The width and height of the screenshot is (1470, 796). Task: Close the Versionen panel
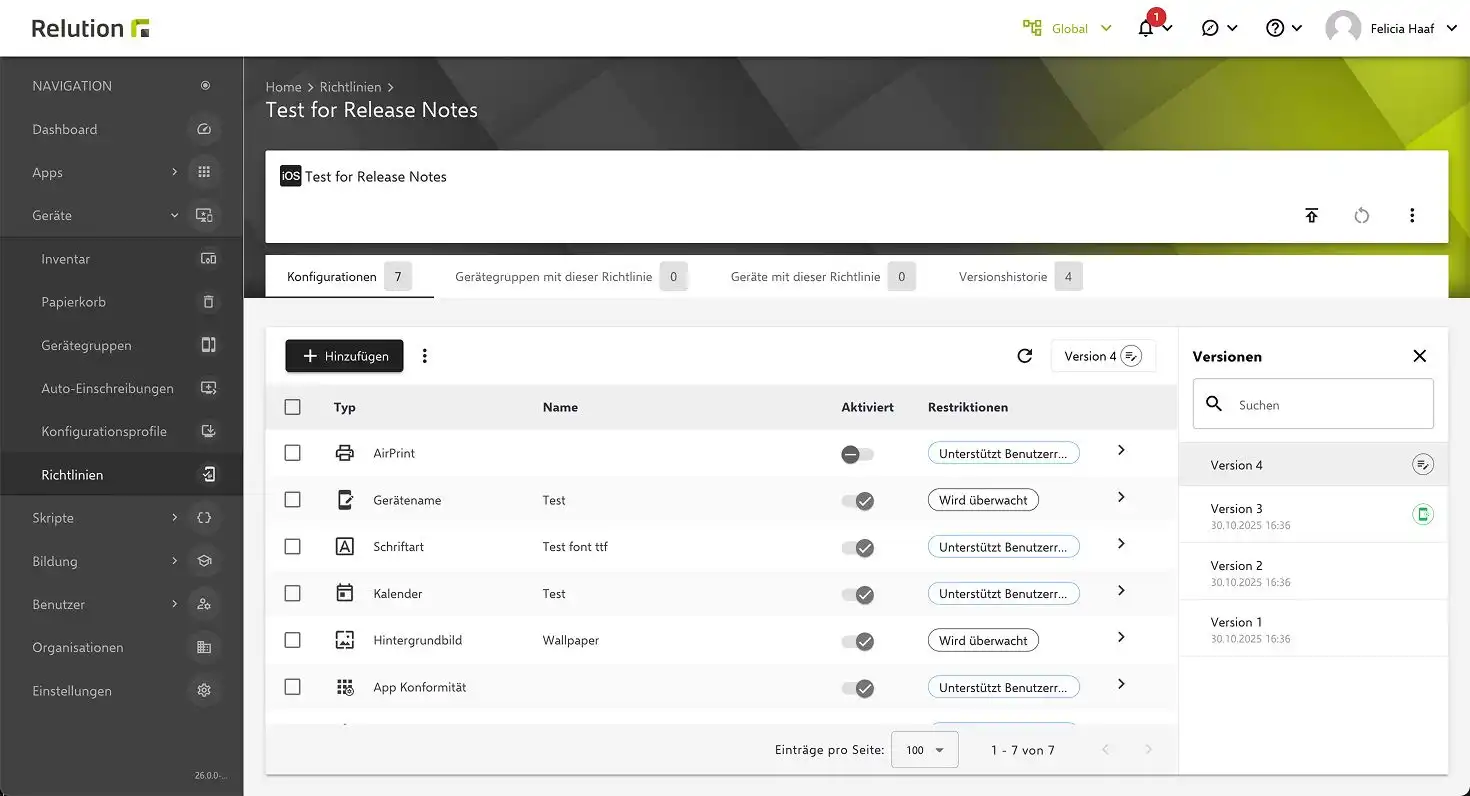tap(1419, 356)
